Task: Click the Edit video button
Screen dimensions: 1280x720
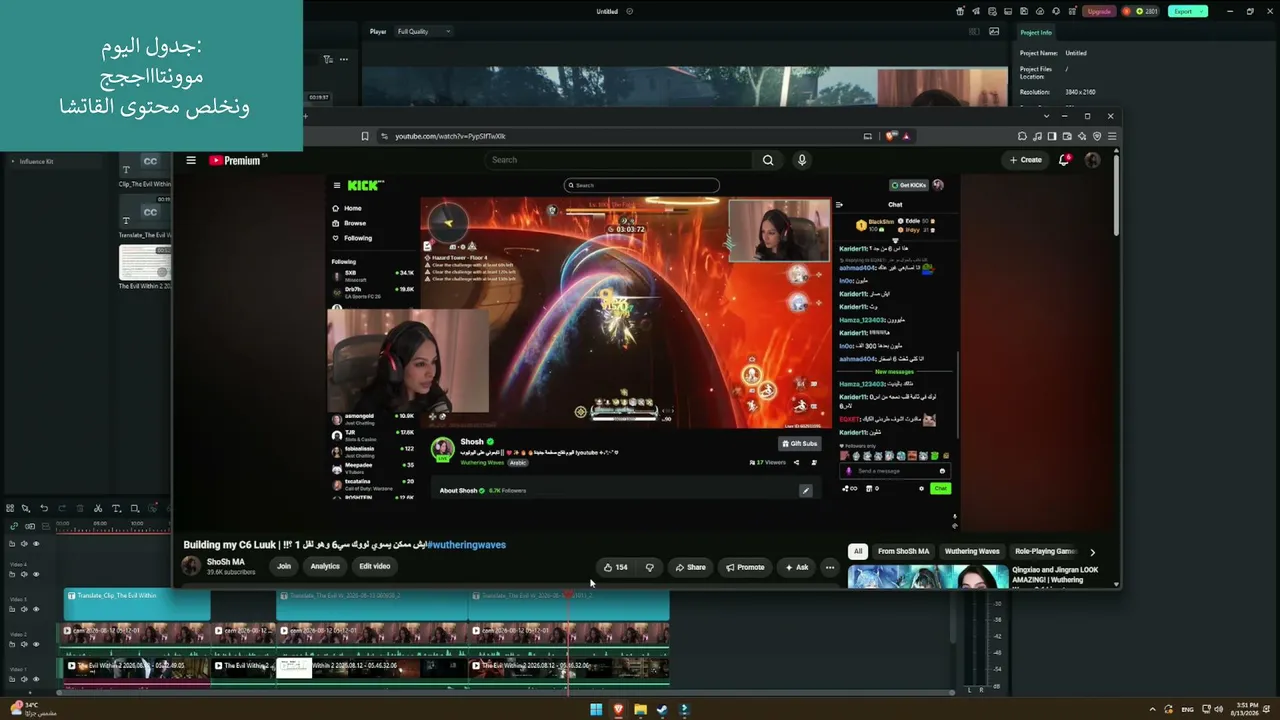Action: tap(375, 566)
